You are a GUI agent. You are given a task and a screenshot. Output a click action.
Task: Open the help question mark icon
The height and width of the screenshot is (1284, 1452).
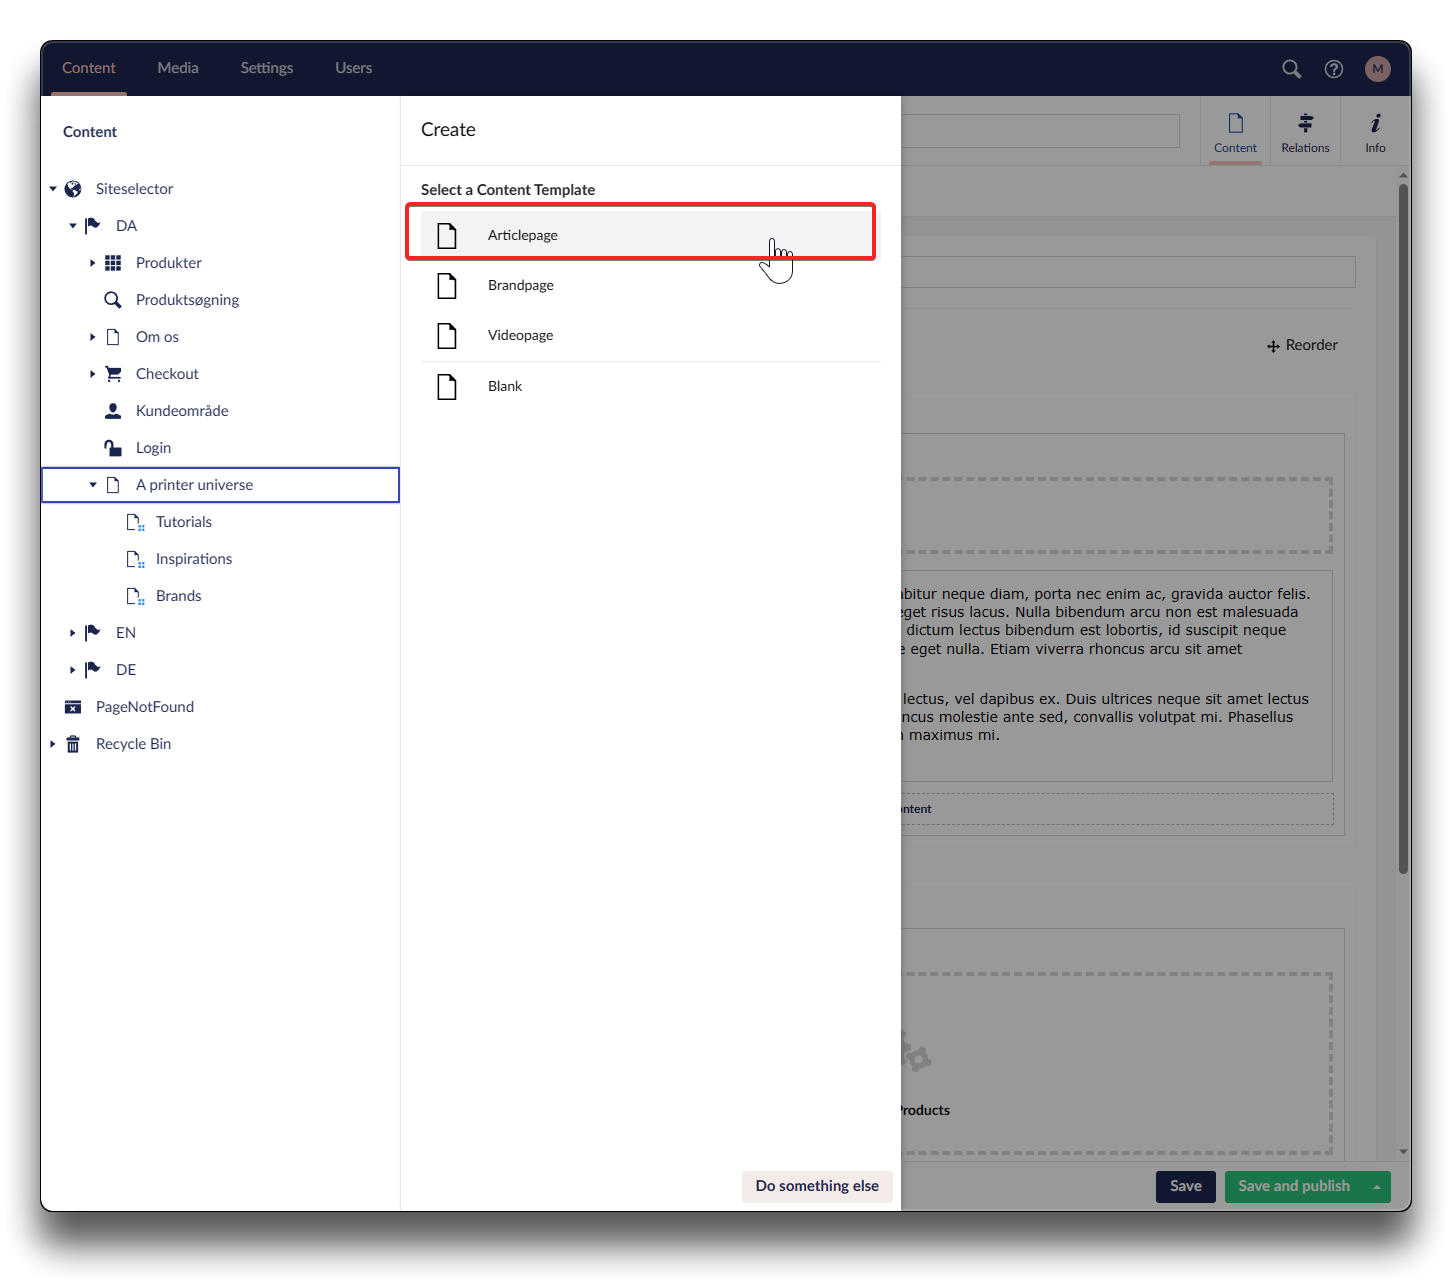pos(1334,69)
